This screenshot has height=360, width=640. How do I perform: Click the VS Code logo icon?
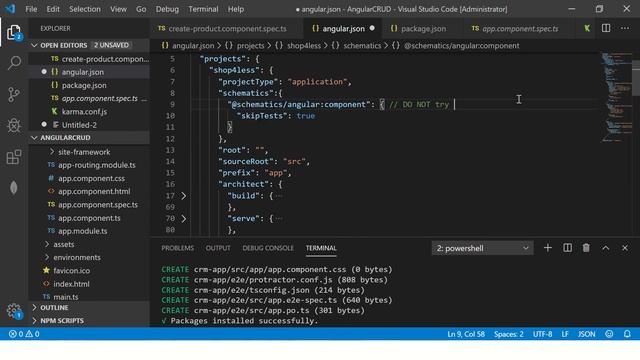[x=10, y=9]
